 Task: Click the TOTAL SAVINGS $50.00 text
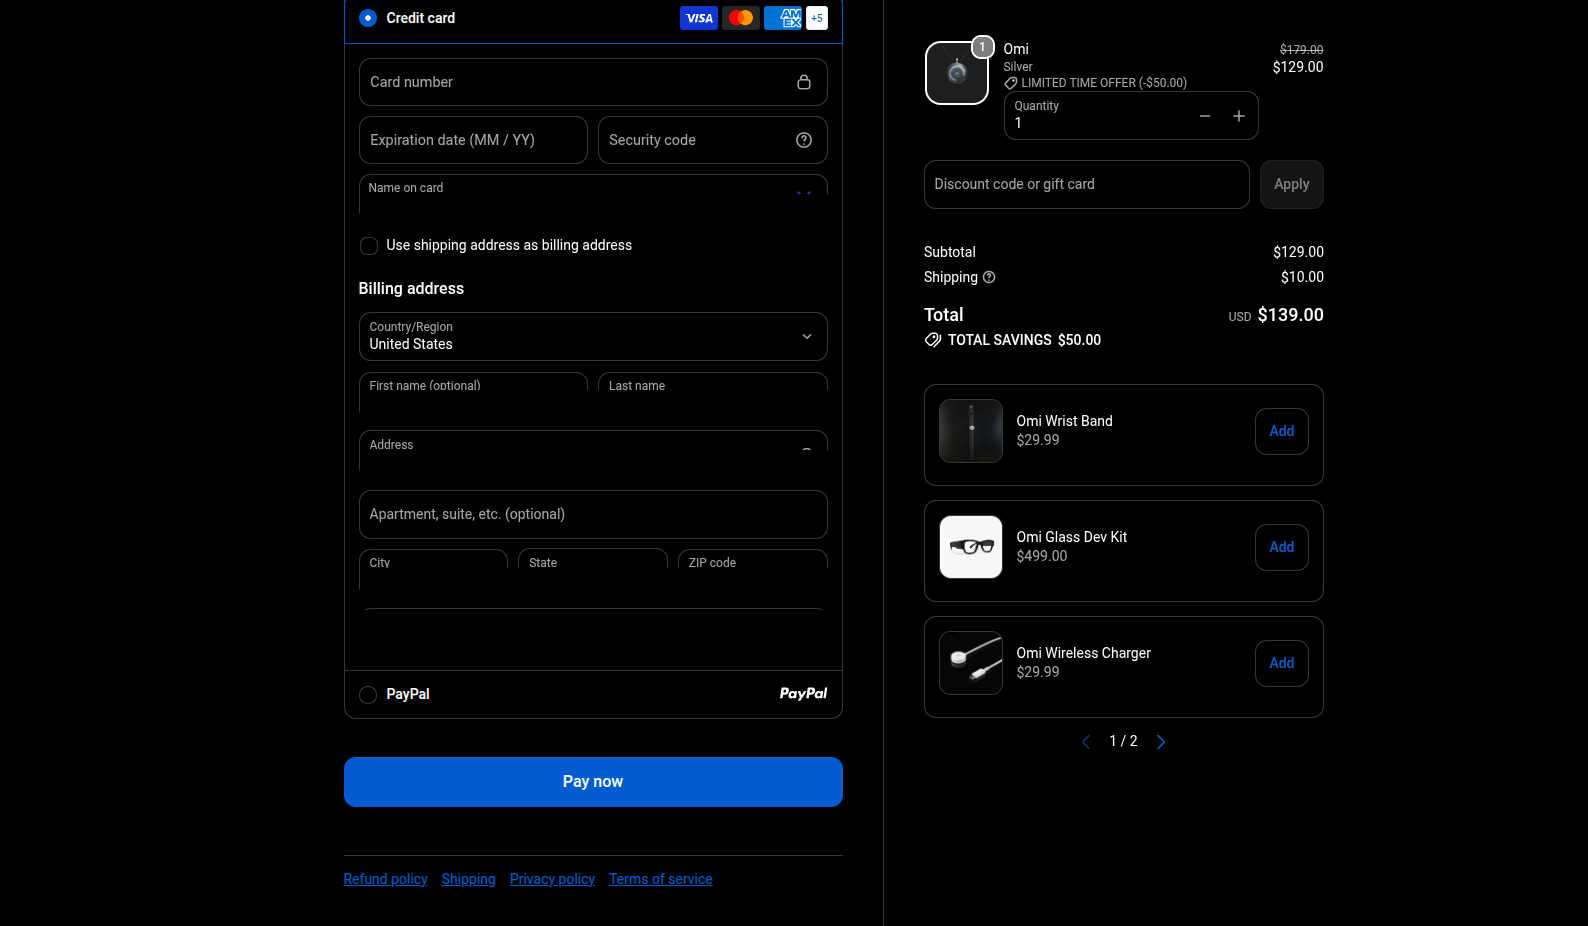1024,340
